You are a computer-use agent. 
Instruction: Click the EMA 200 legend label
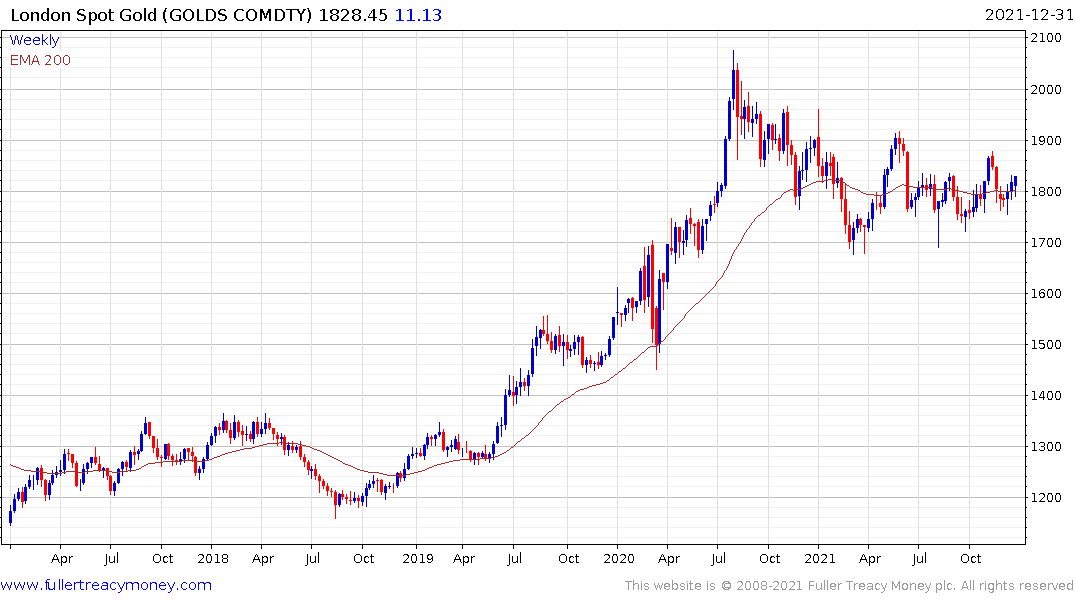40,60
